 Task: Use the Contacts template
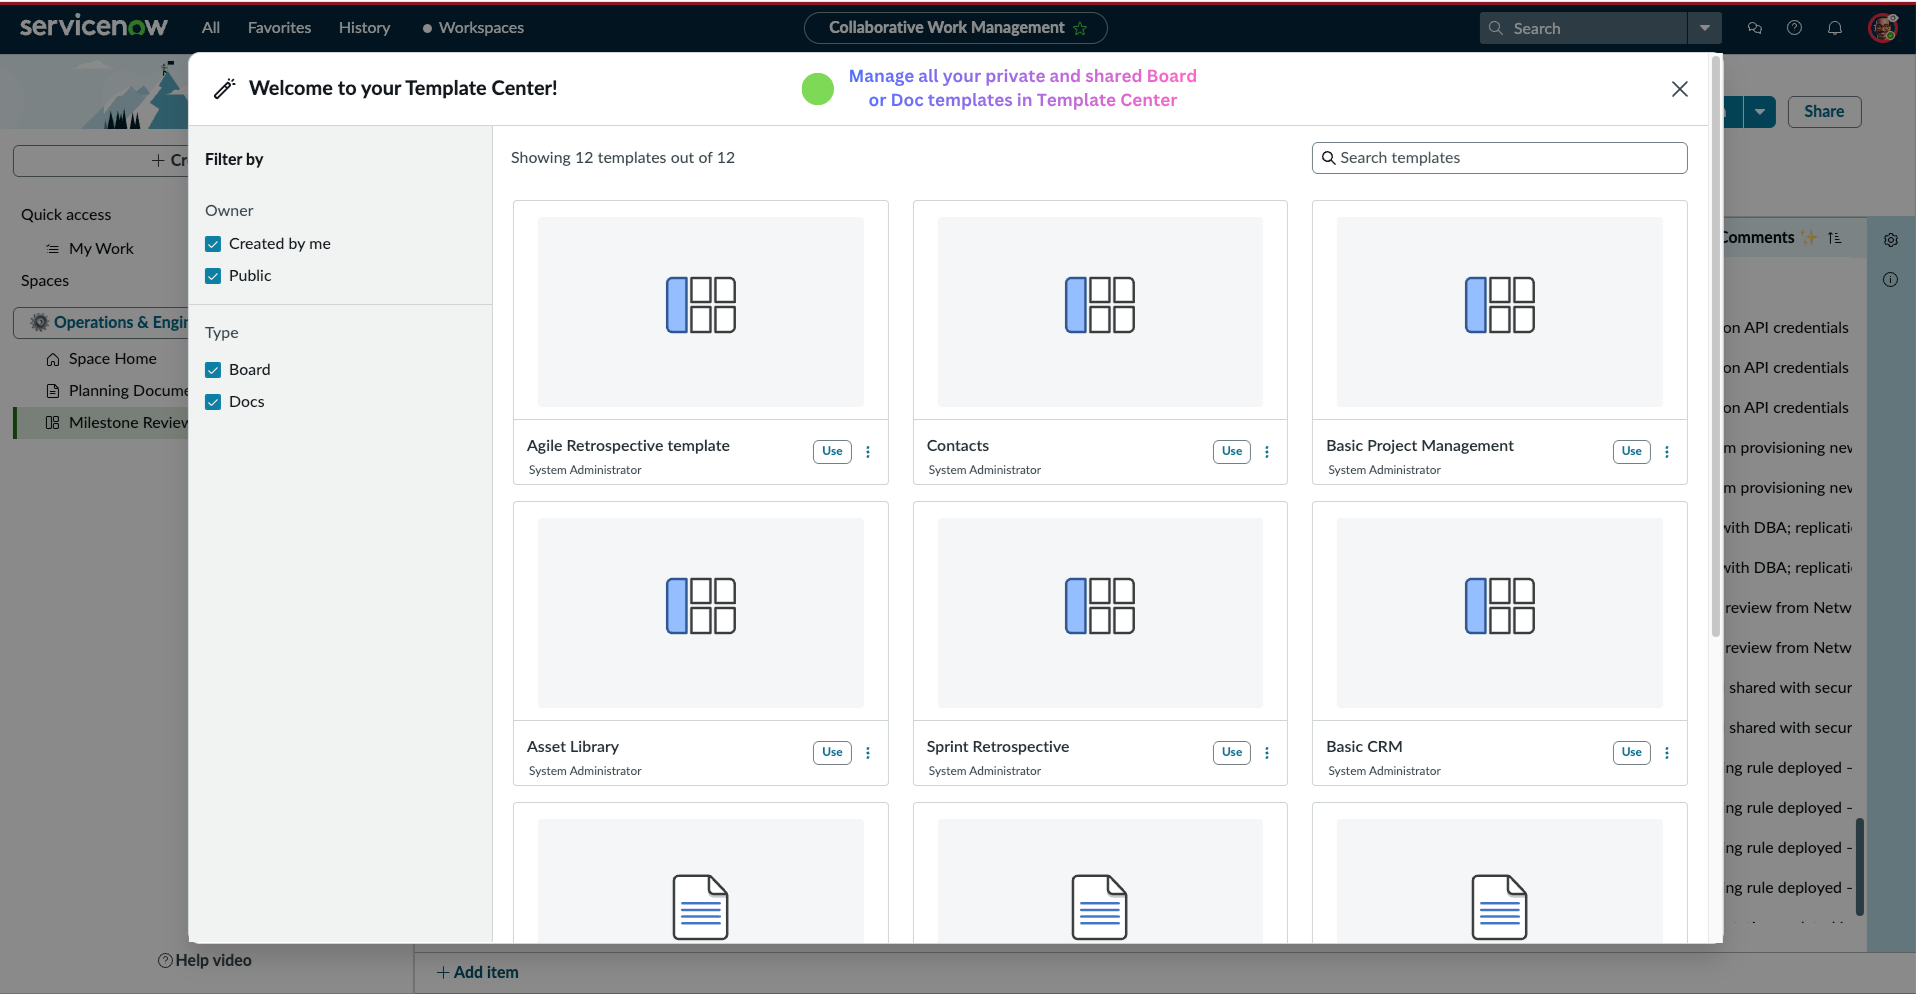click(x=1231, y=452)
